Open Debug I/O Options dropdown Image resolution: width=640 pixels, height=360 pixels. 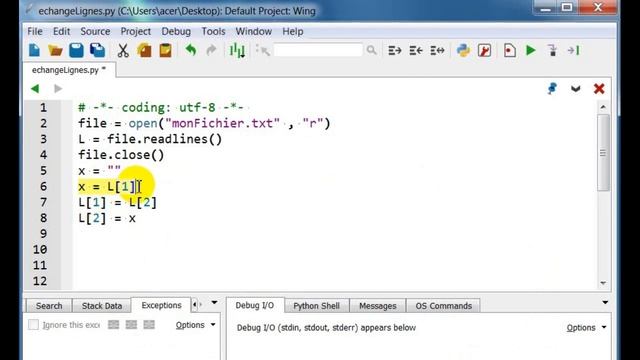[586, 327]
